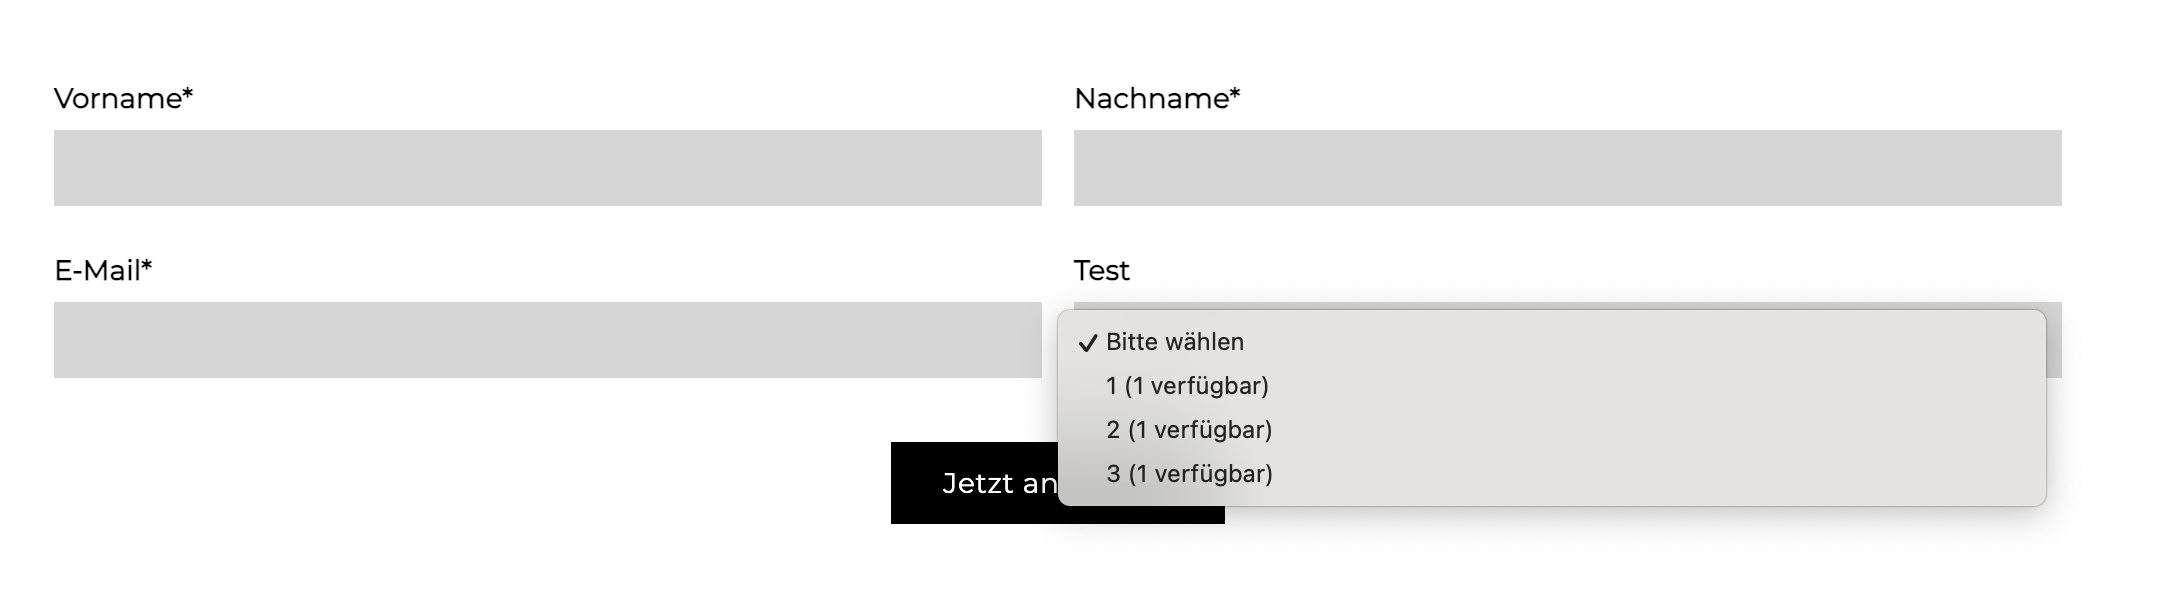Click the checkmark beside 'Bitte wählen'
Viewport: 2168px width, 602px height.
pos(1087,343)
